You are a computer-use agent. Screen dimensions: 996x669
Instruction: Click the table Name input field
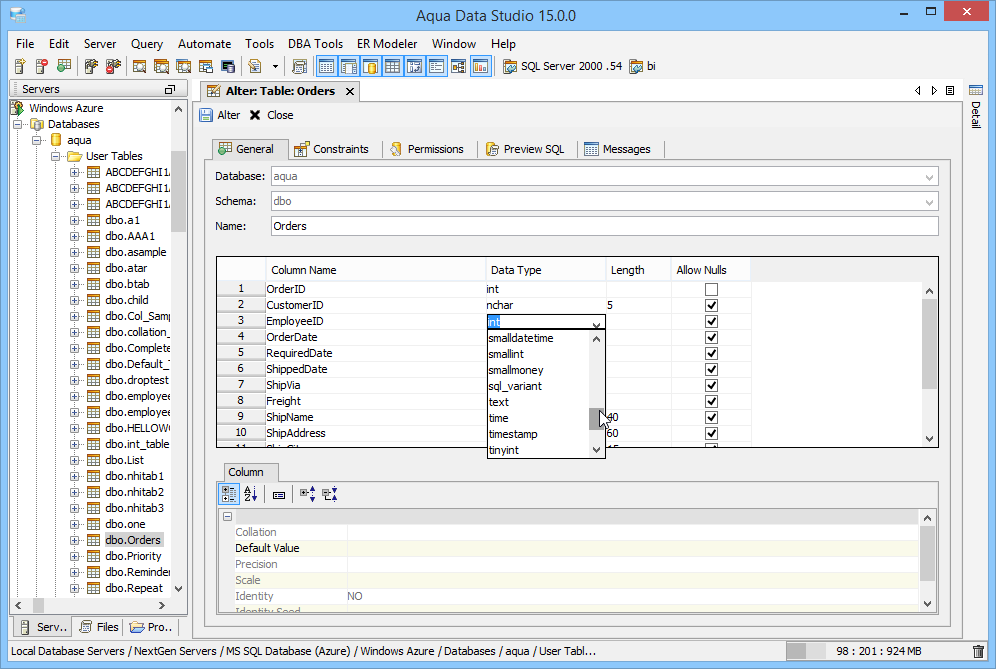click(x=604, y=226)
